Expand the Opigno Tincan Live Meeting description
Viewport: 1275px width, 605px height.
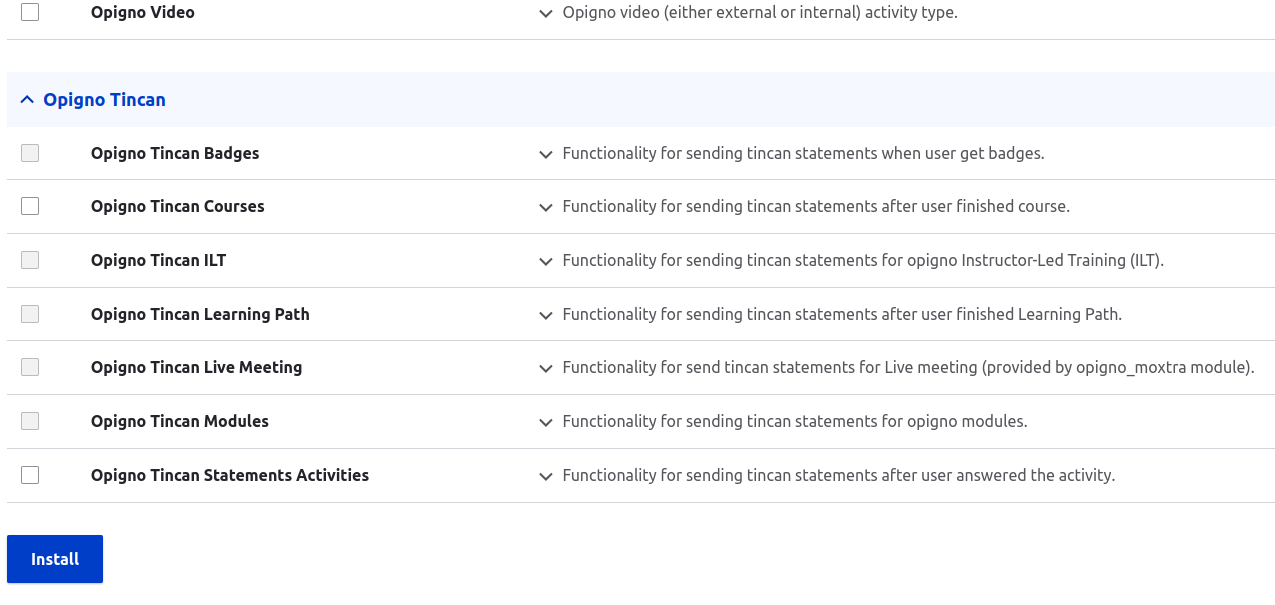point(545,369)
